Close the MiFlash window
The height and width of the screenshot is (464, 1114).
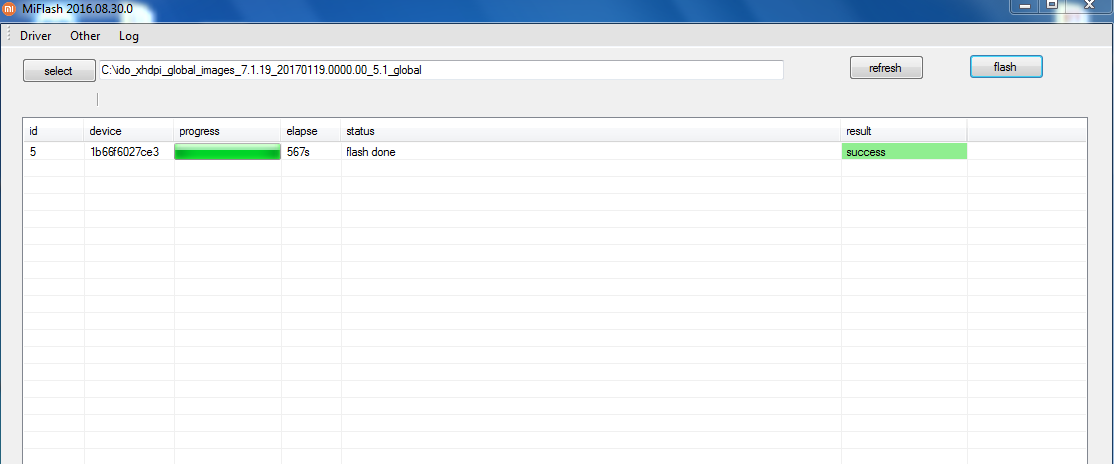tap(1090, 4)
